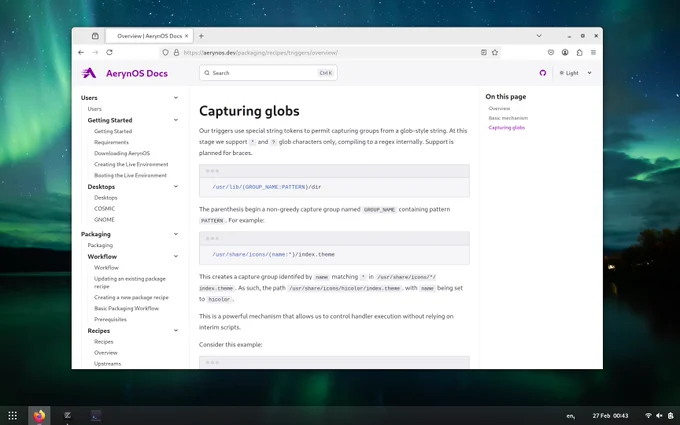Open Creating a new package recipe link
Screen dimensions: 680x425
[131, 298]
